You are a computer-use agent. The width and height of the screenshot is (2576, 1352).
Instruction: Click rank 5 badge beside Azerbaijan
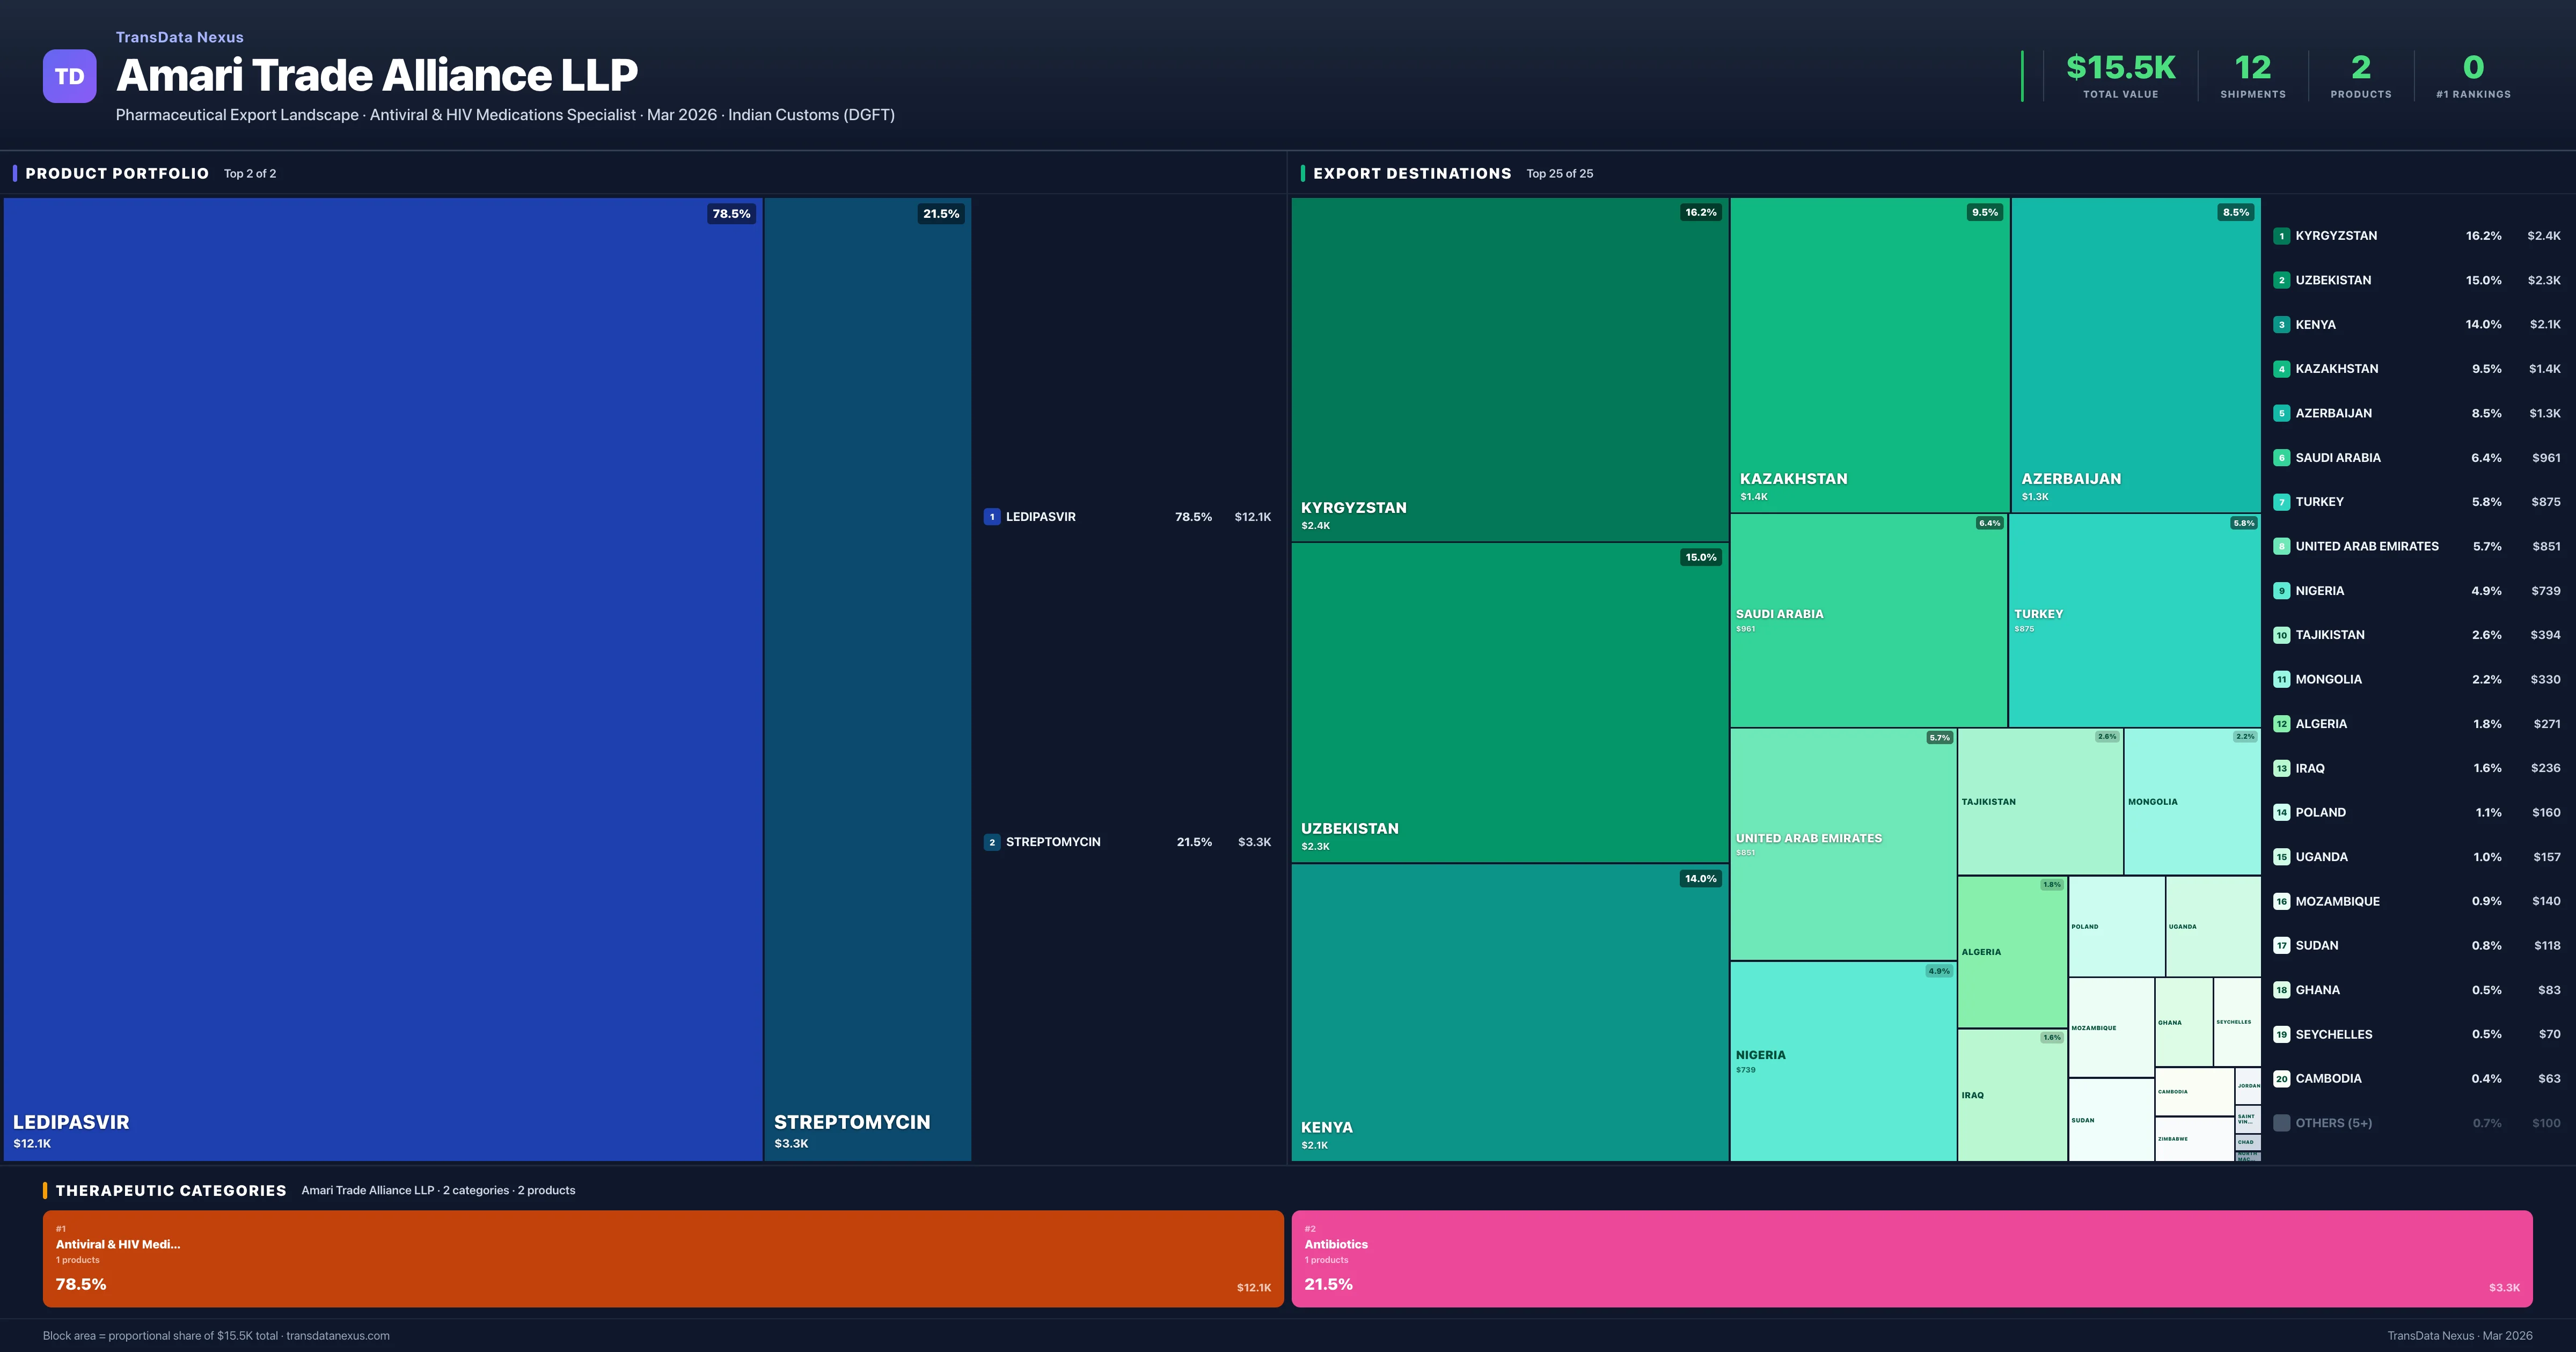pyautogui.click(x=2281, y=413)
